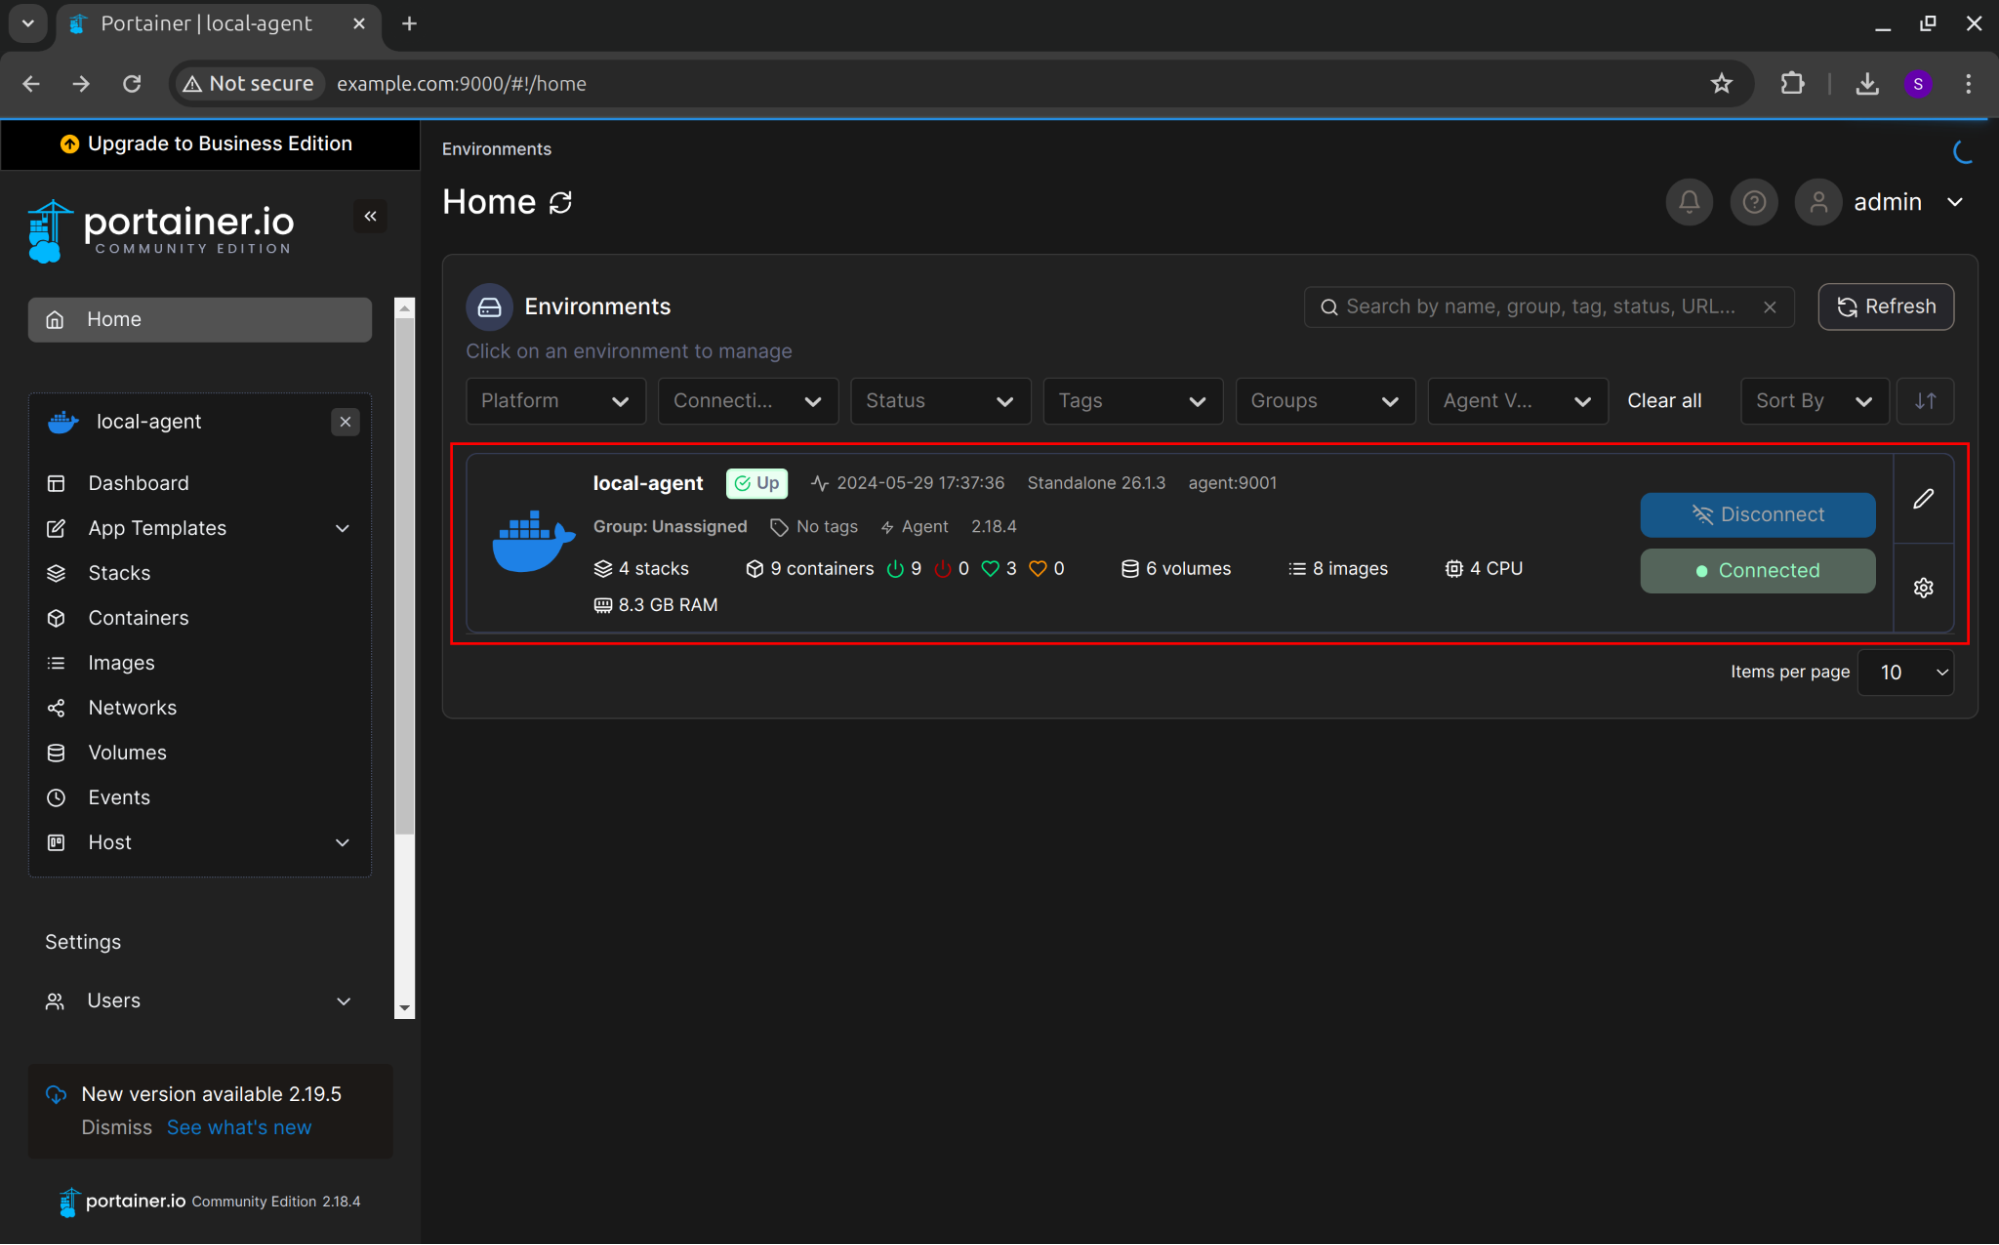Screen dimensions: 1999x1245
Task: Reload the browser page
Action: point(132,84)
